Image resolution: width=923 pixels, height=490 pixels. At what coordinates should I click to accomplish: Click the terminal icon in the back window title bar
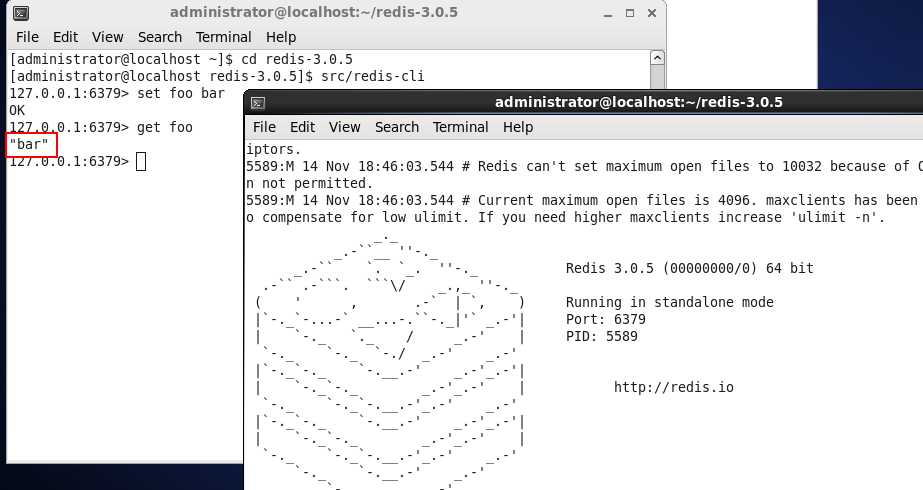coord(21,13)
